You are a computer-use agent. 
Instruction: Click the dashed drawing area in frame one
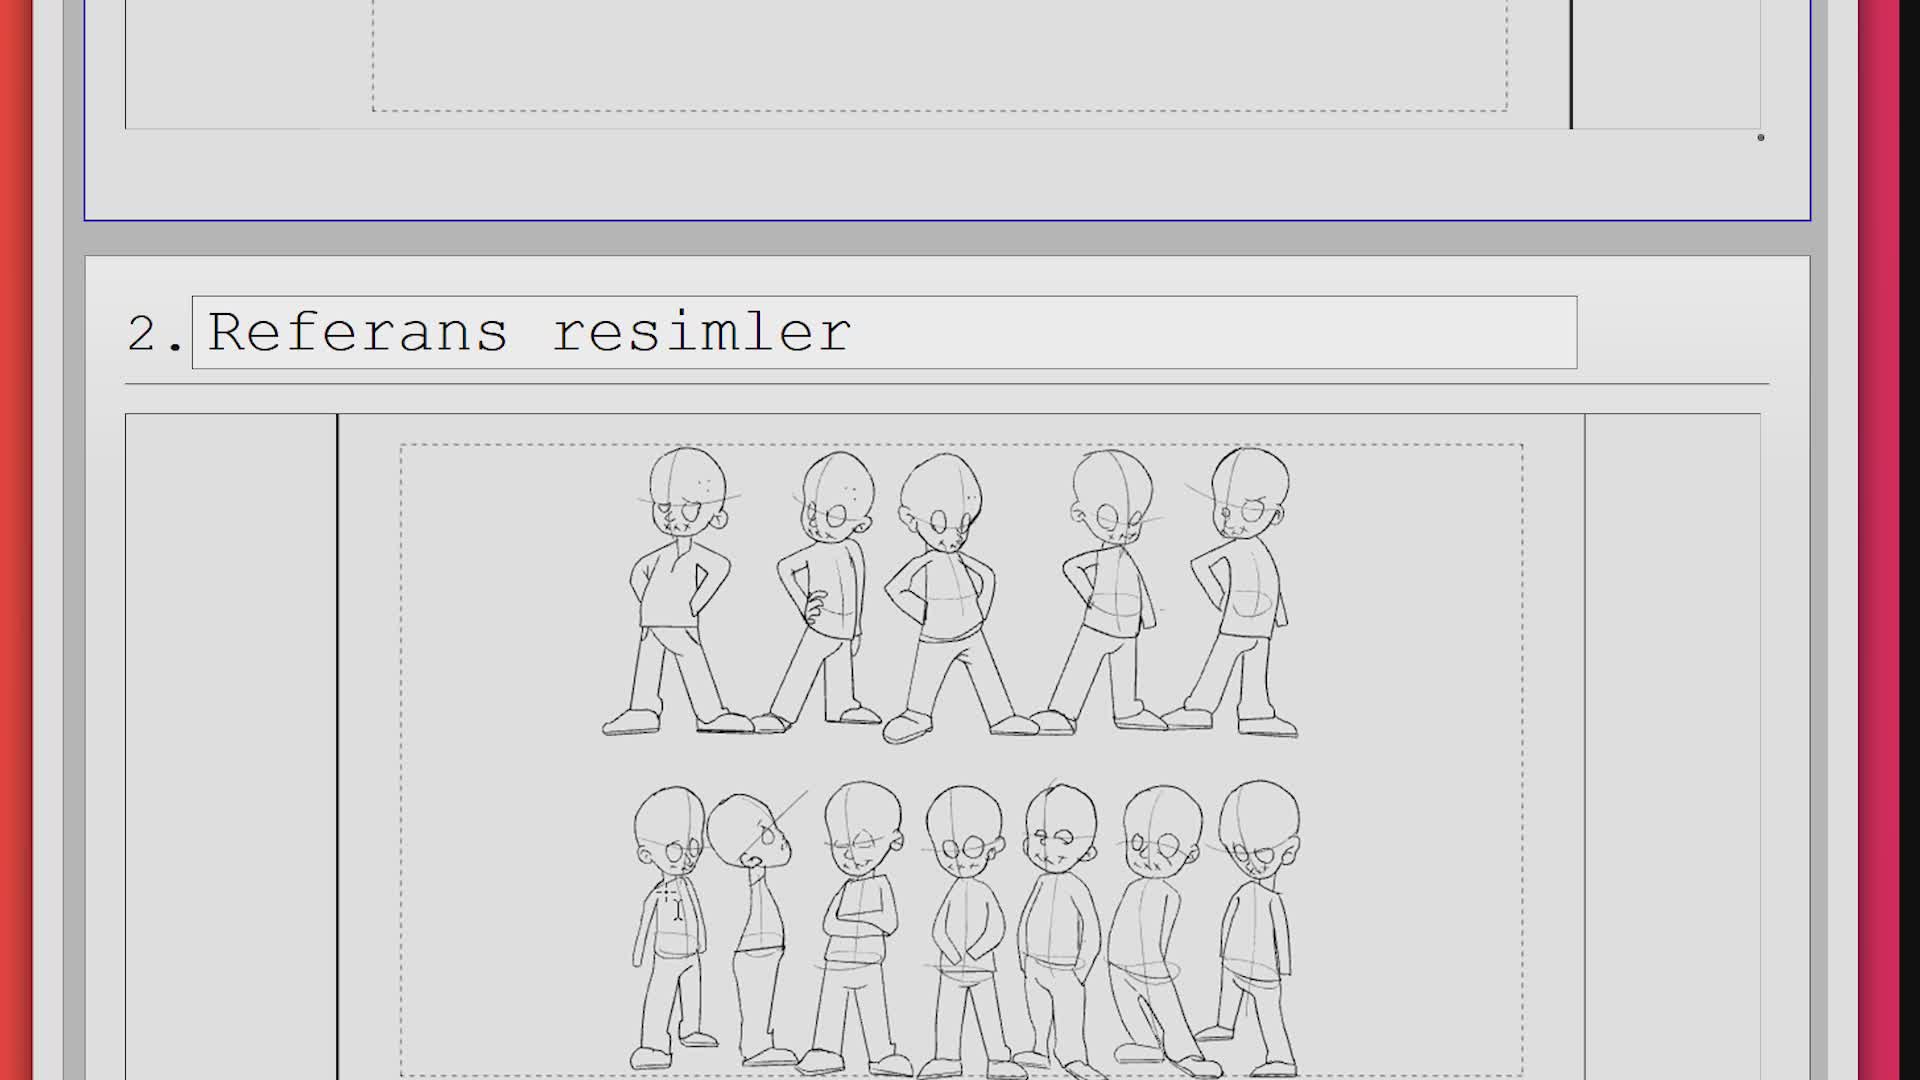point(940,55)
